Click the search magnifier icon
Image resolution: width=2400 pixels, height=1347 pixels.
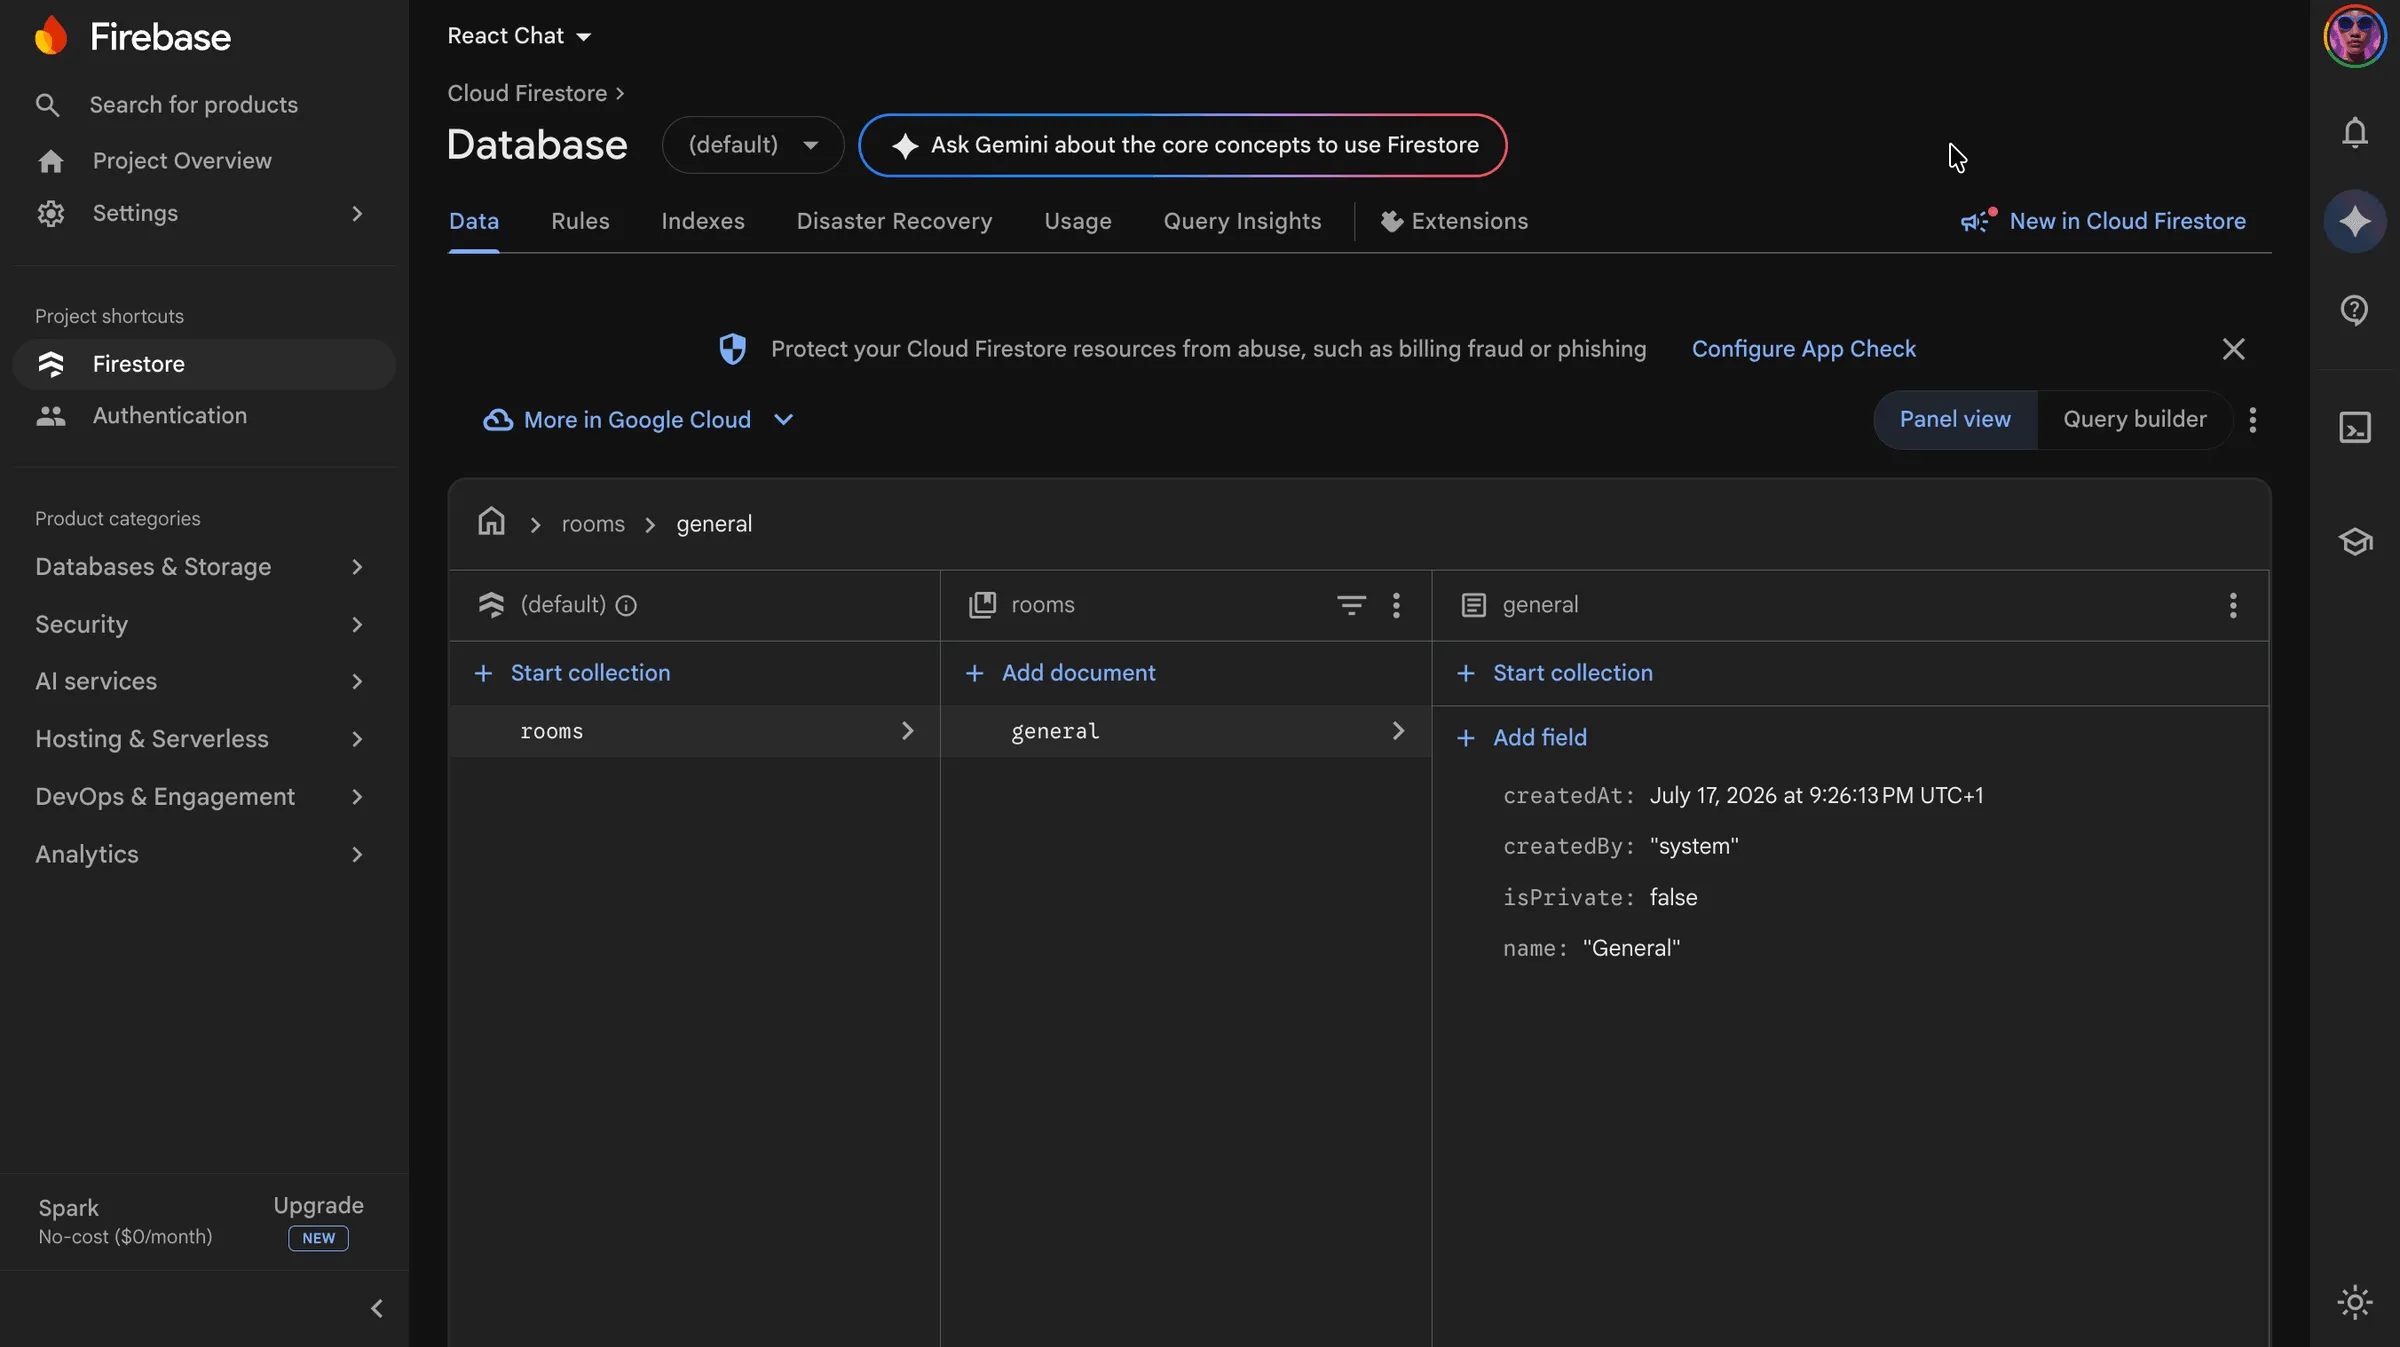click(x=47, y=105)
